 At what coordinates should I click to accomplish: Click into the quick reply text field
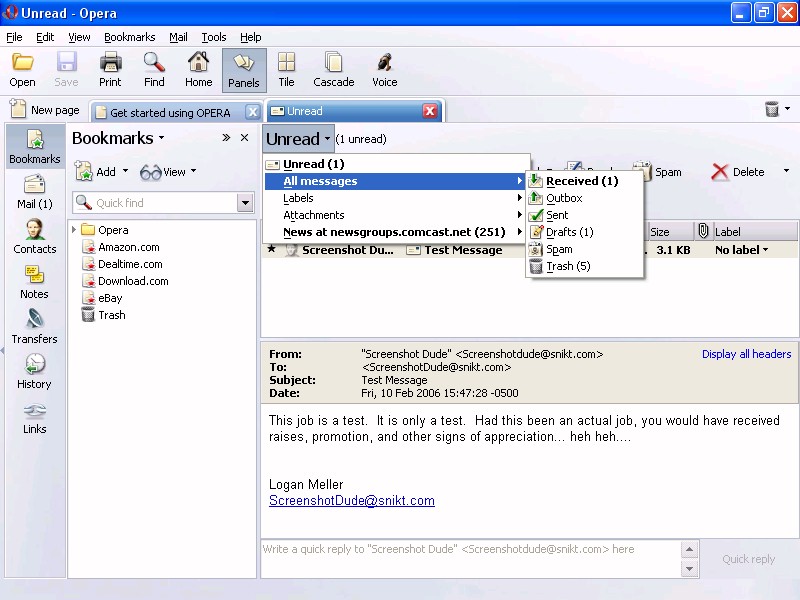point(470,559)
